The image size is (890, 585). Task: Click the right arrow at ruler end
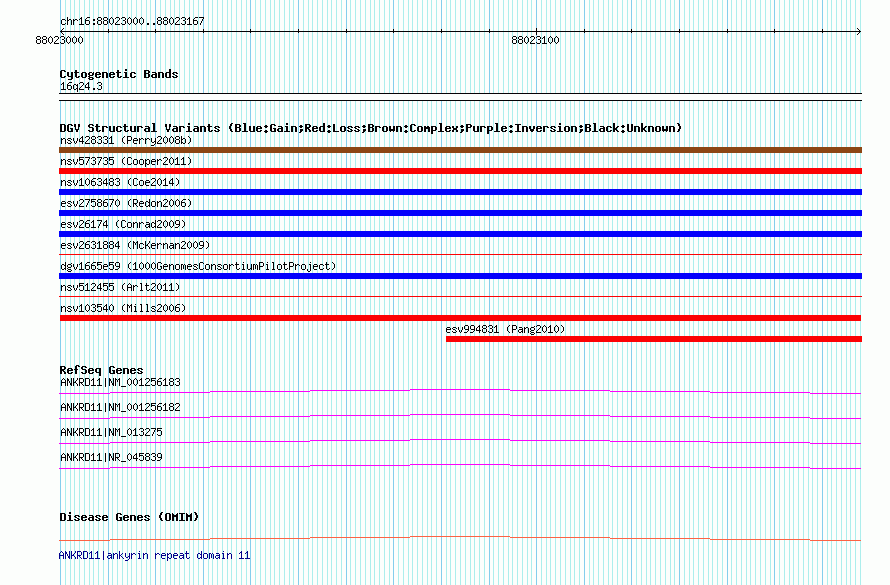[x=859, y=32]
